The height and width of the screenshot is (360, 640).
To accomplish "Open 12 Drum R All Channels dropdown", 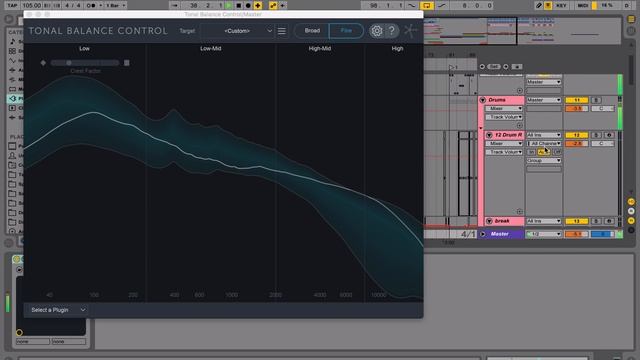I will (544, 143).
